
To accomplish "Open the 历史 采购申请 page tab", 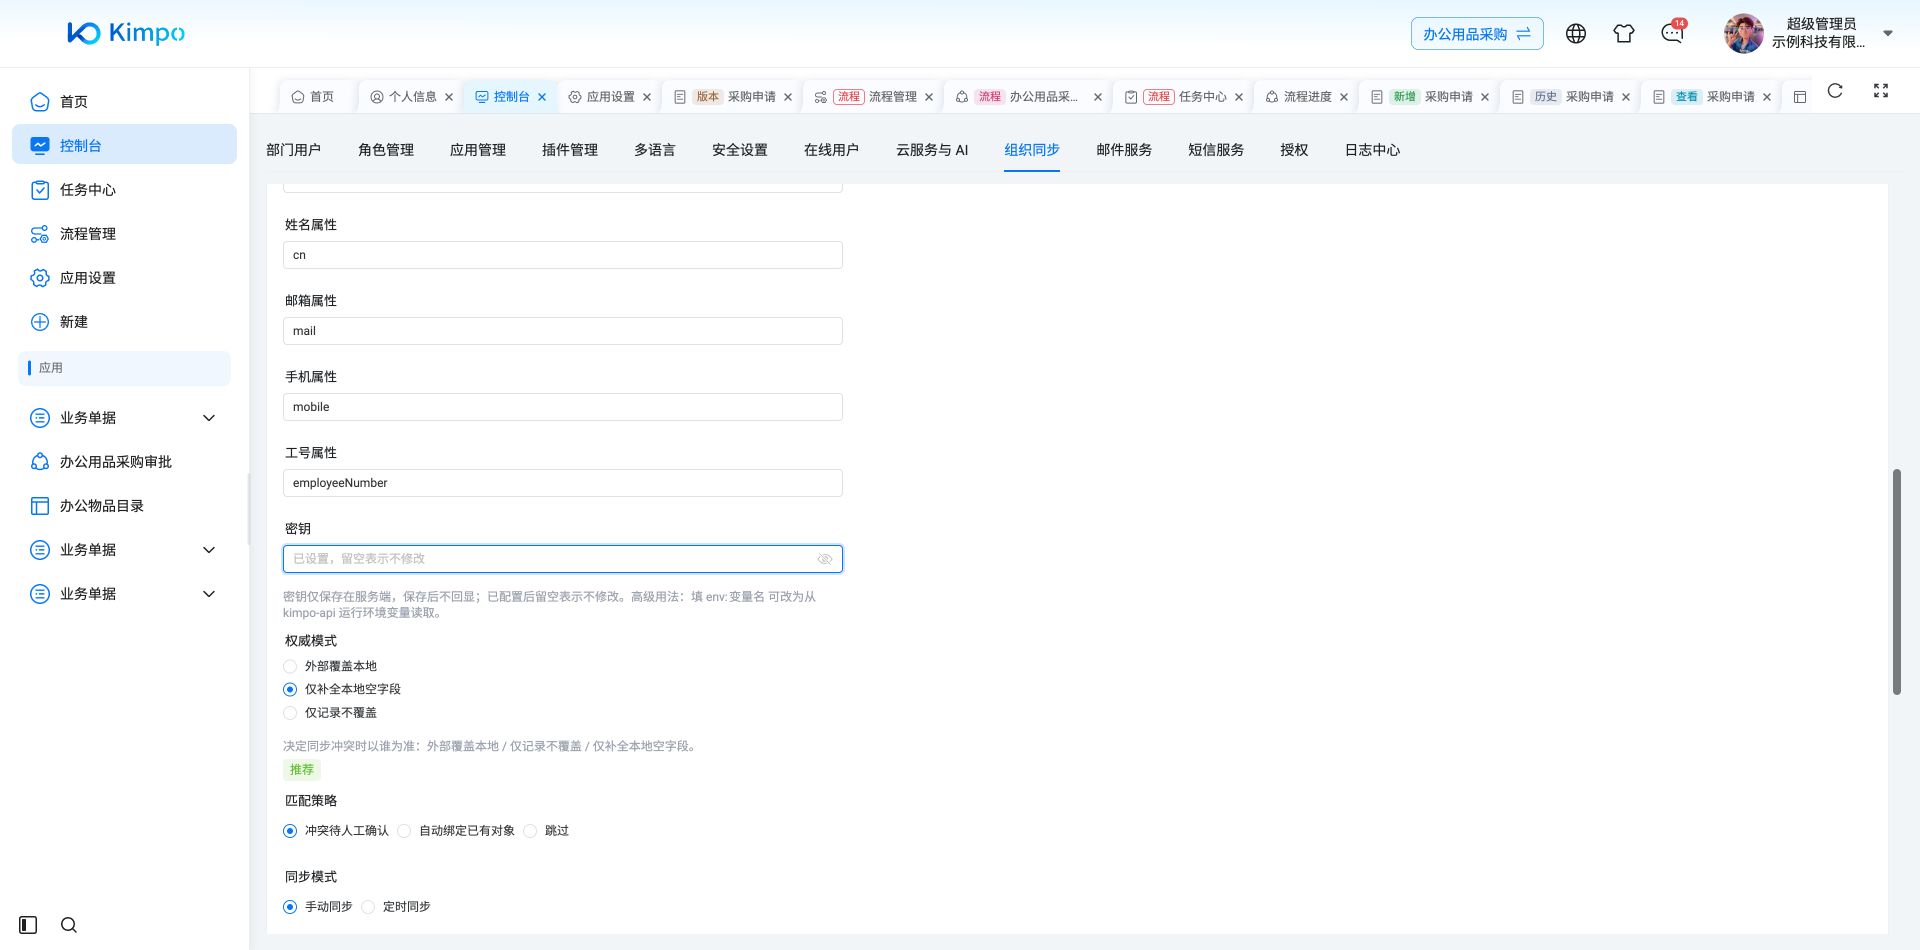I will (x=1570, y=97).
